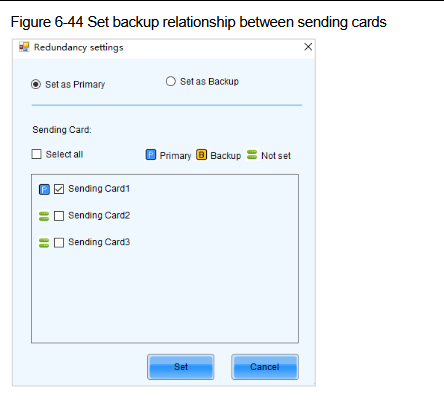The width and height of the screenshot is (444, 405).
Task: Select the Set as Primary radio button
Action: click(36, 84)
